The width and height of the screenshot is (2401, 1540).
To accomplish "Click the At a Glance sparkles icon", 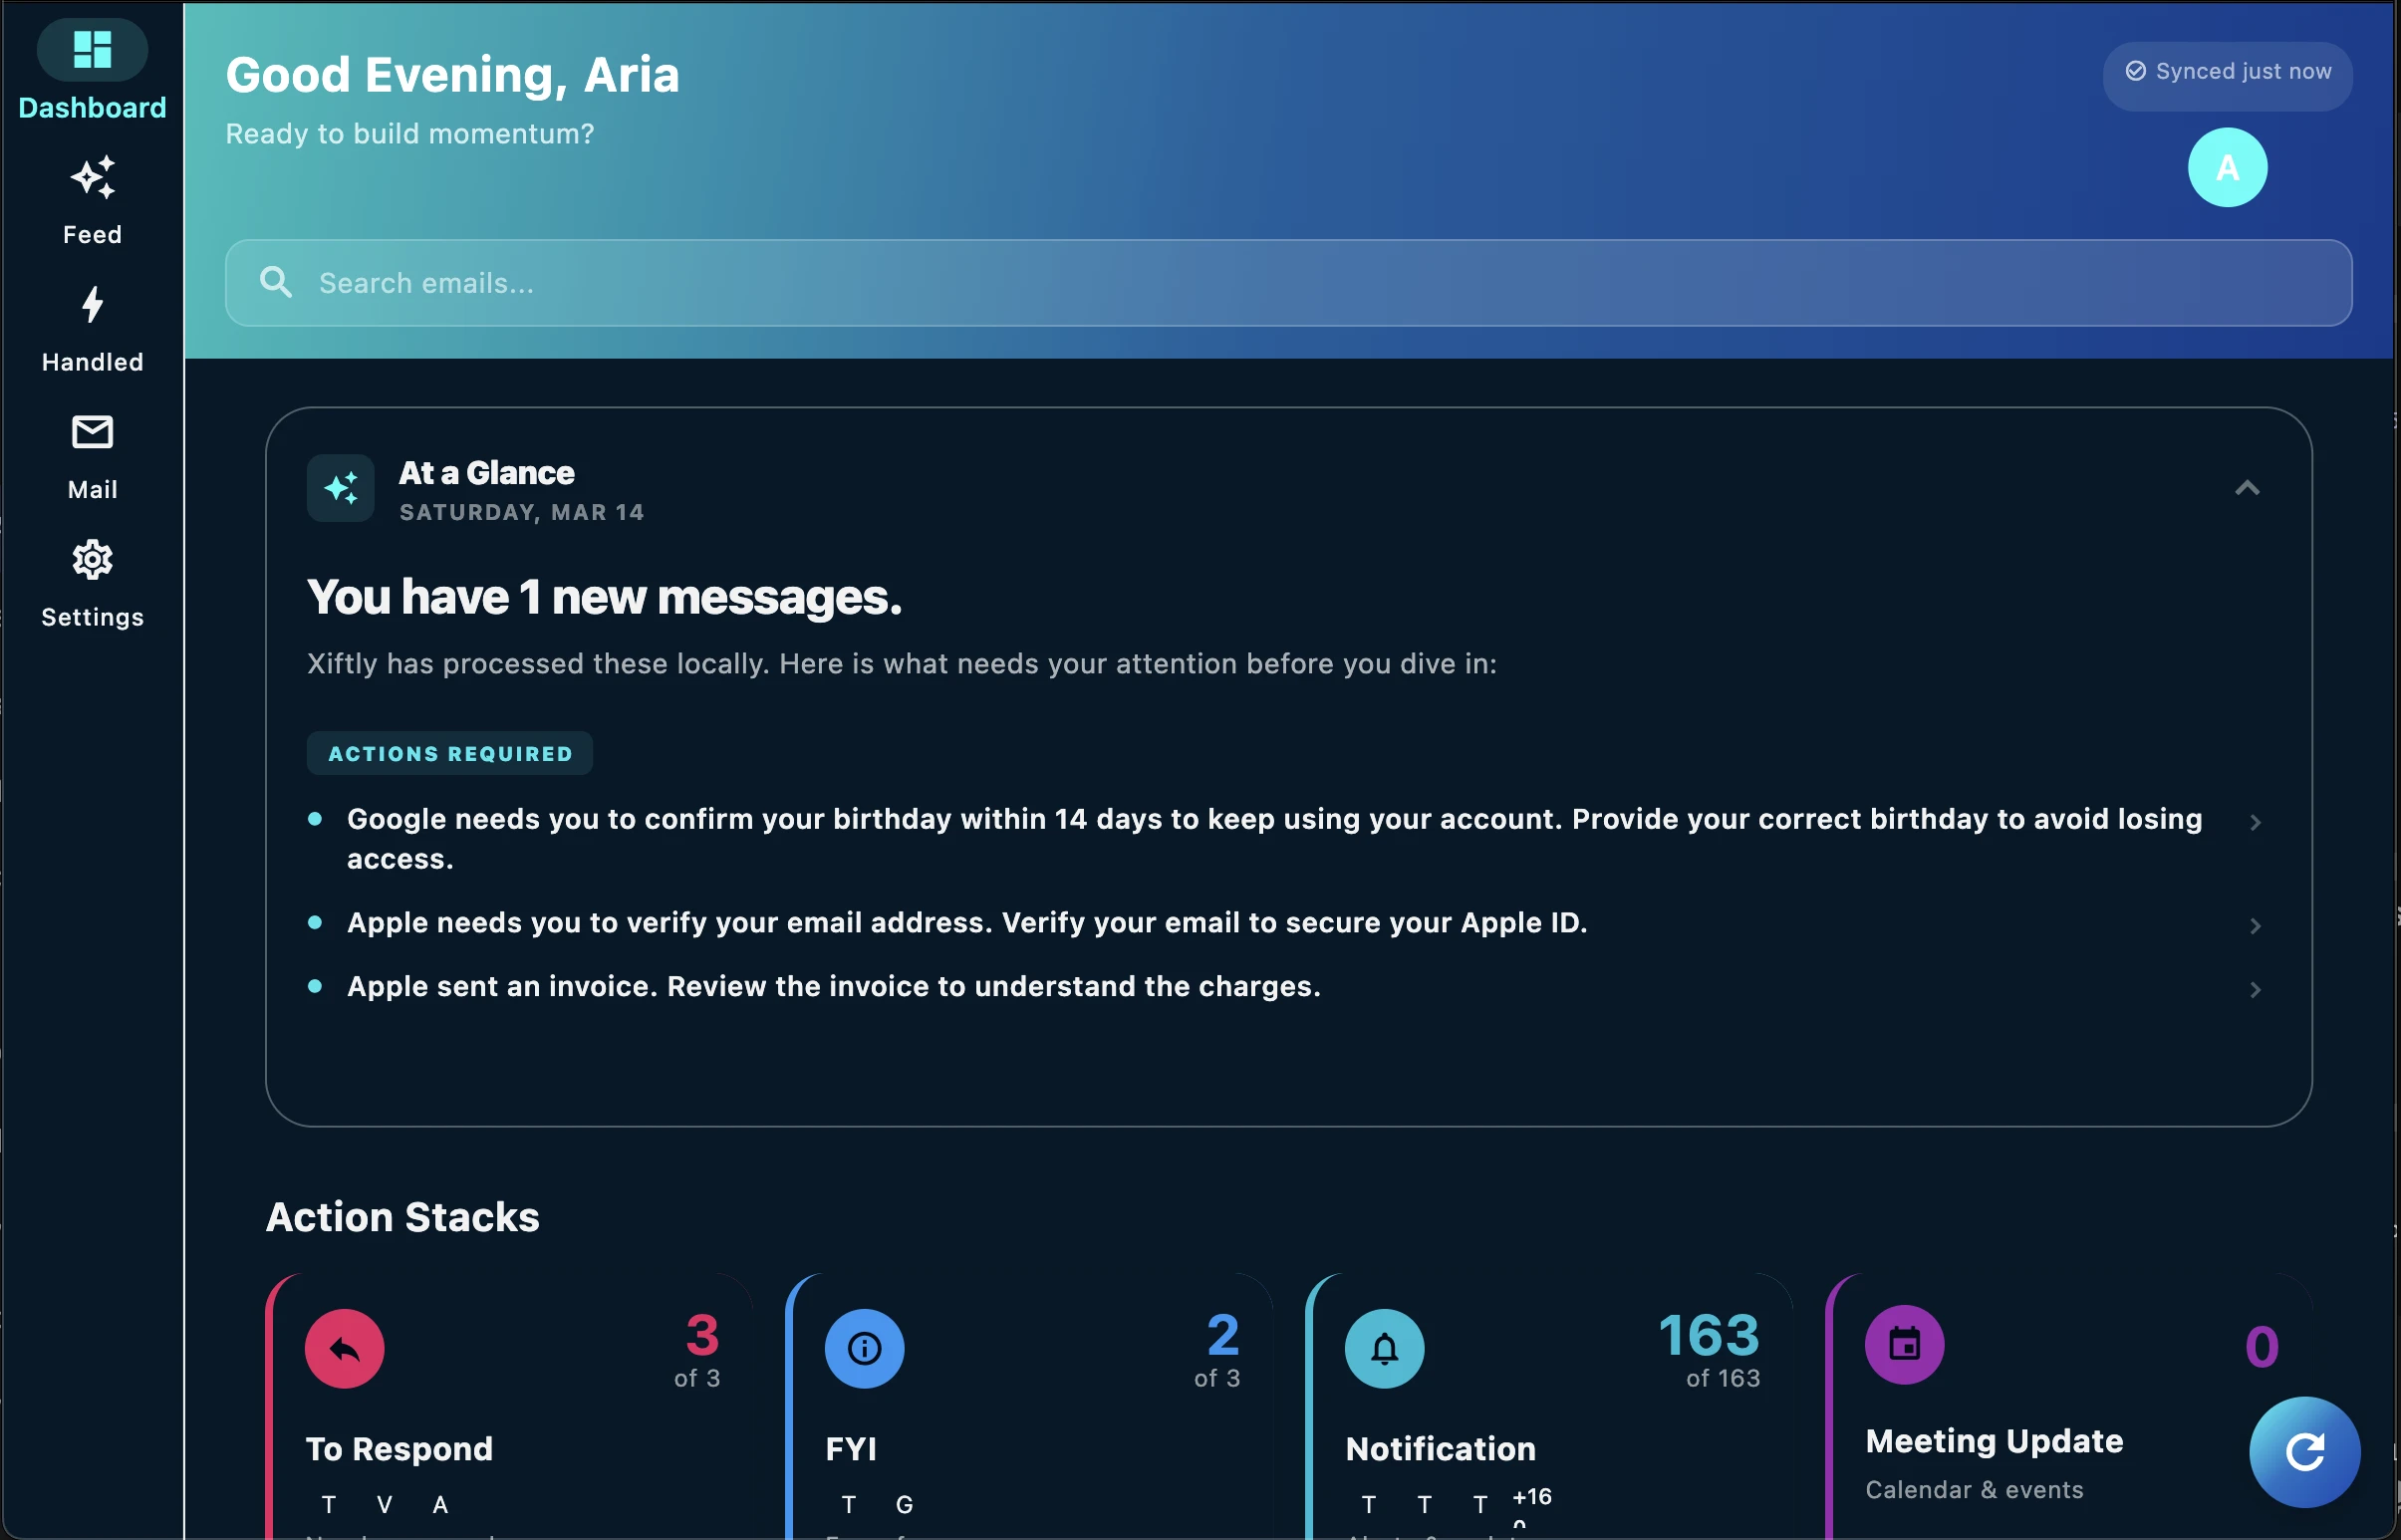I will 340,487.
